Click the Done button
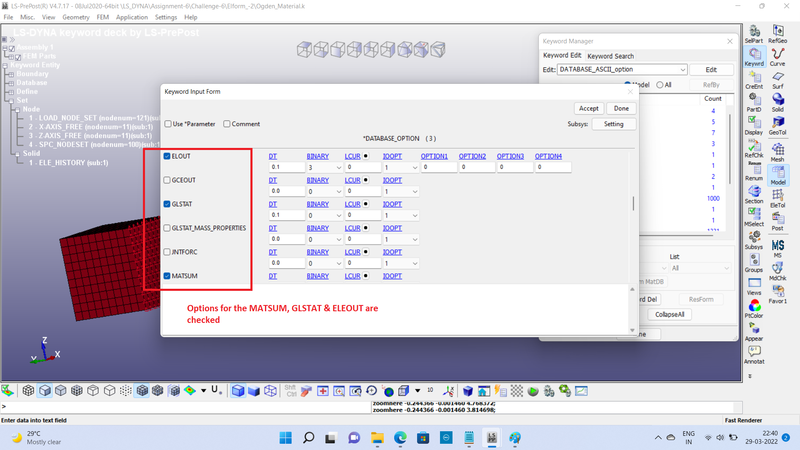 tap(621, 108)
